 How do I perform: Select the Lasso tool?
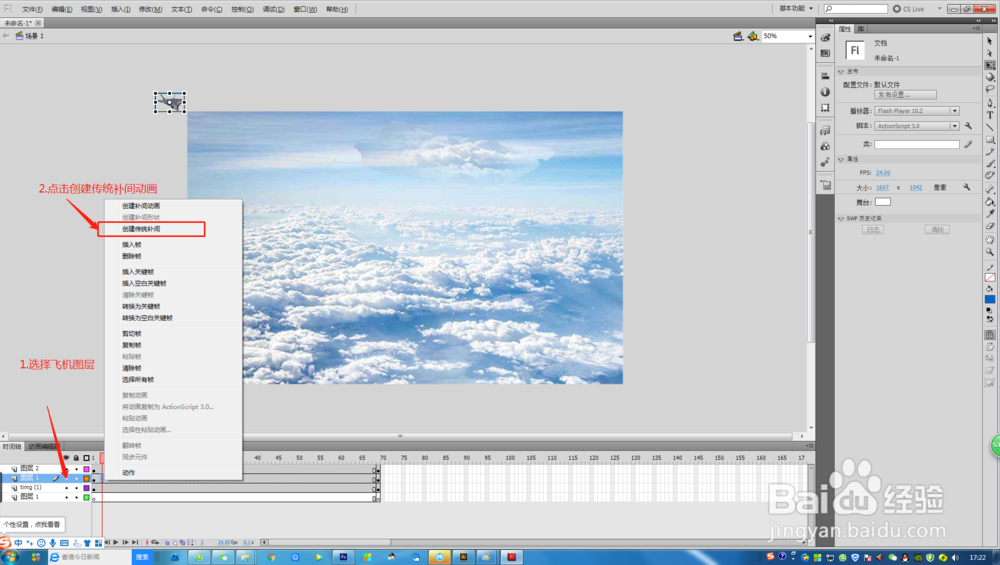coord(990,89)
